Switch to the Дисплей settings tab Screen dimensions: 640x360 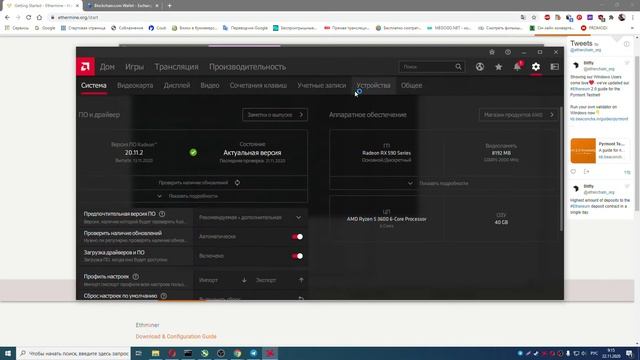point(177,86)
